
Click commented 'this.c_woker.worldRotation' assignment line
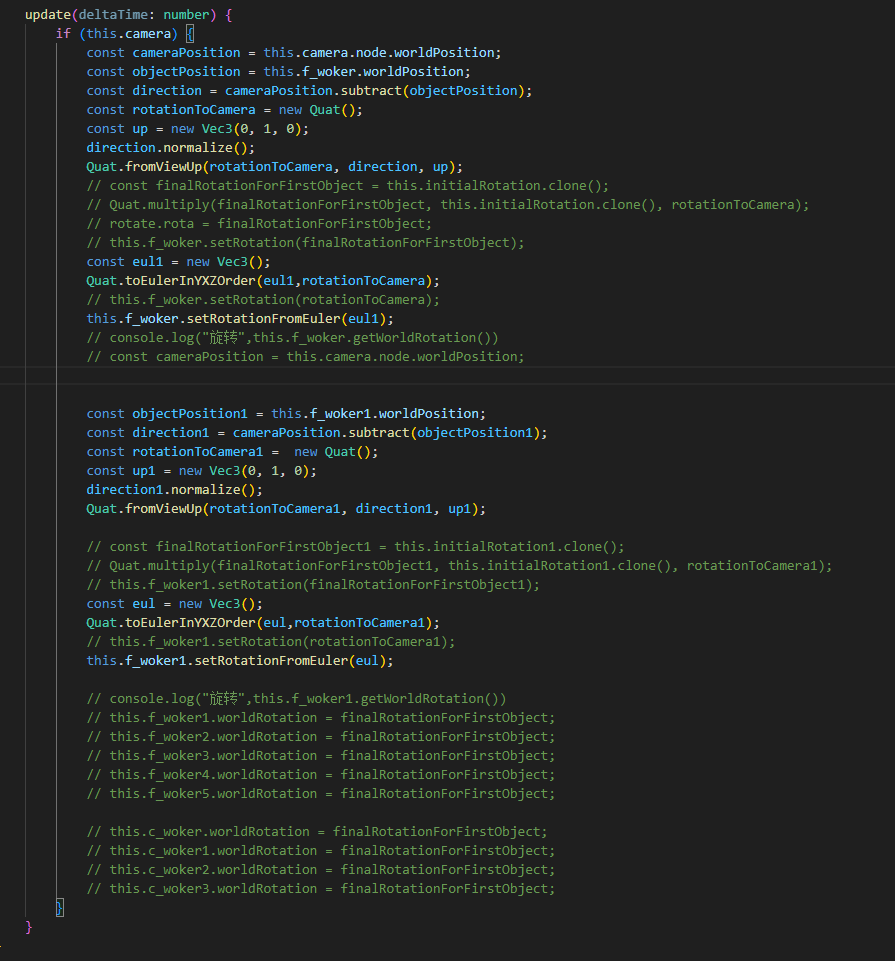pyautogui.click(x=317, y=832)
